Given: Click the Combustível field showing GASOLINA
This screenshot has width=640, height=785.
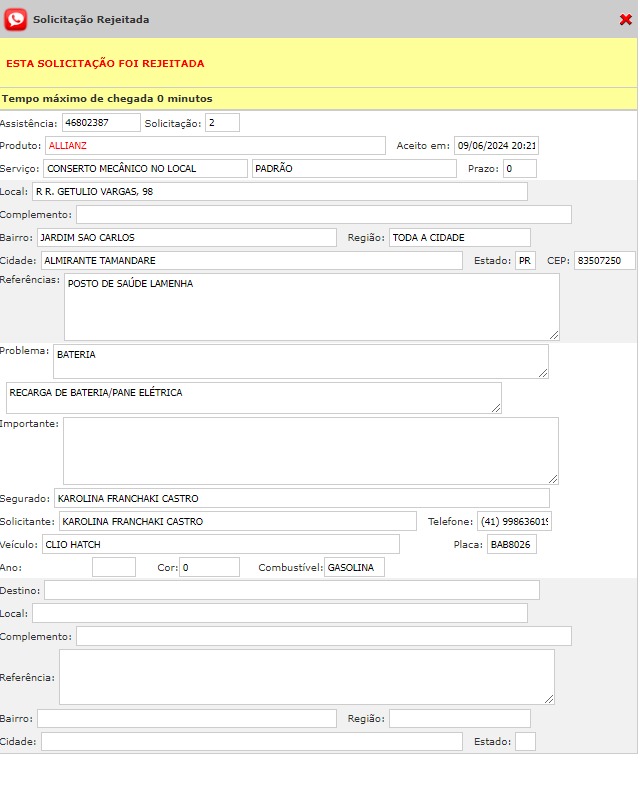Looking at the screenshot, I should [353, 568].
